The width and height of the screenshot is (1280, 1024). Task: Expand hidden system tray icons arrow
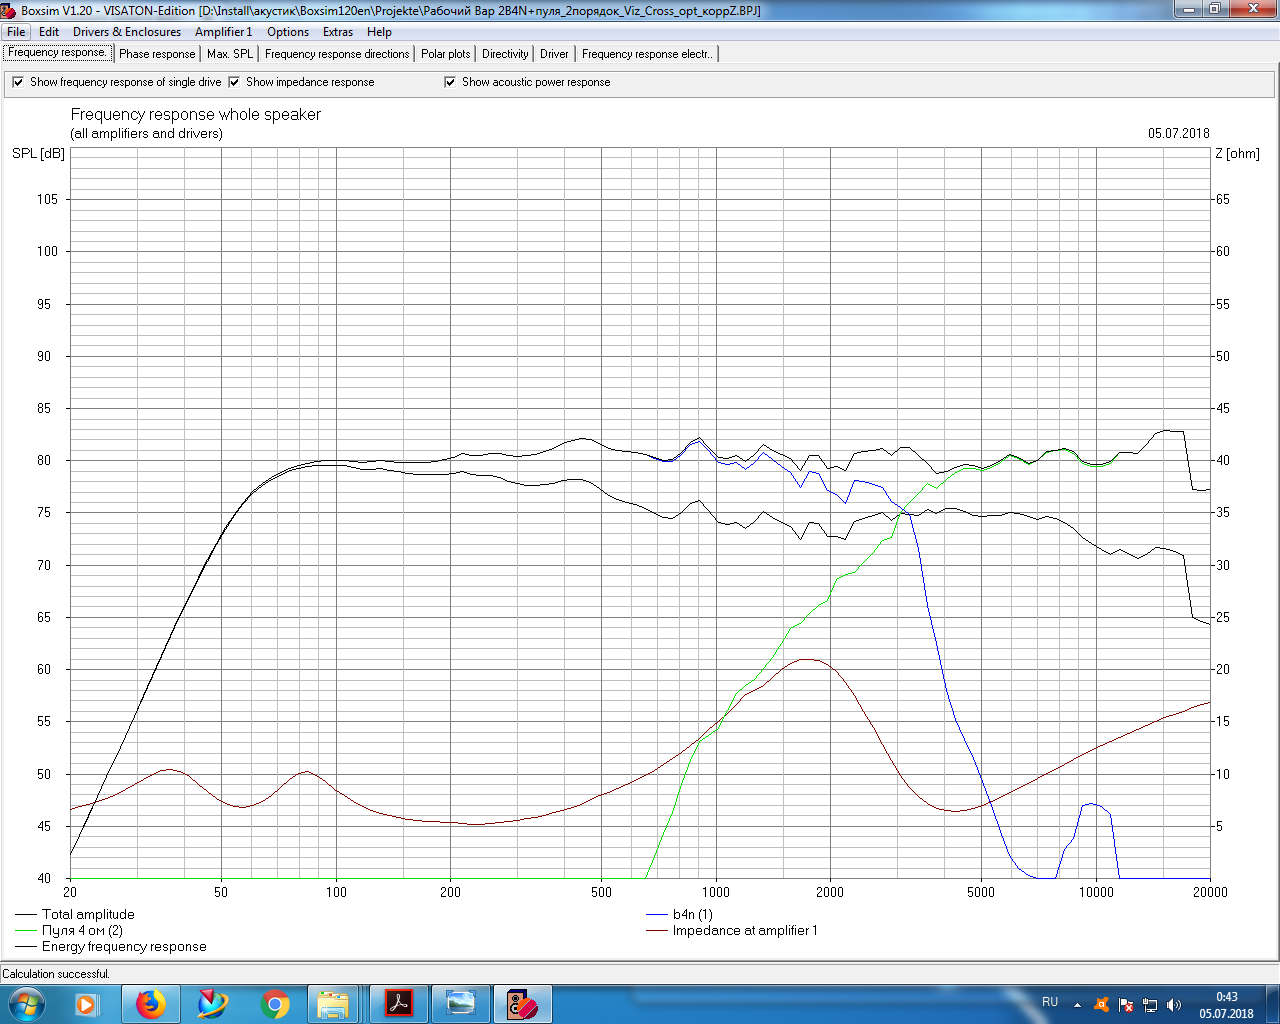coord(1077,1004)
